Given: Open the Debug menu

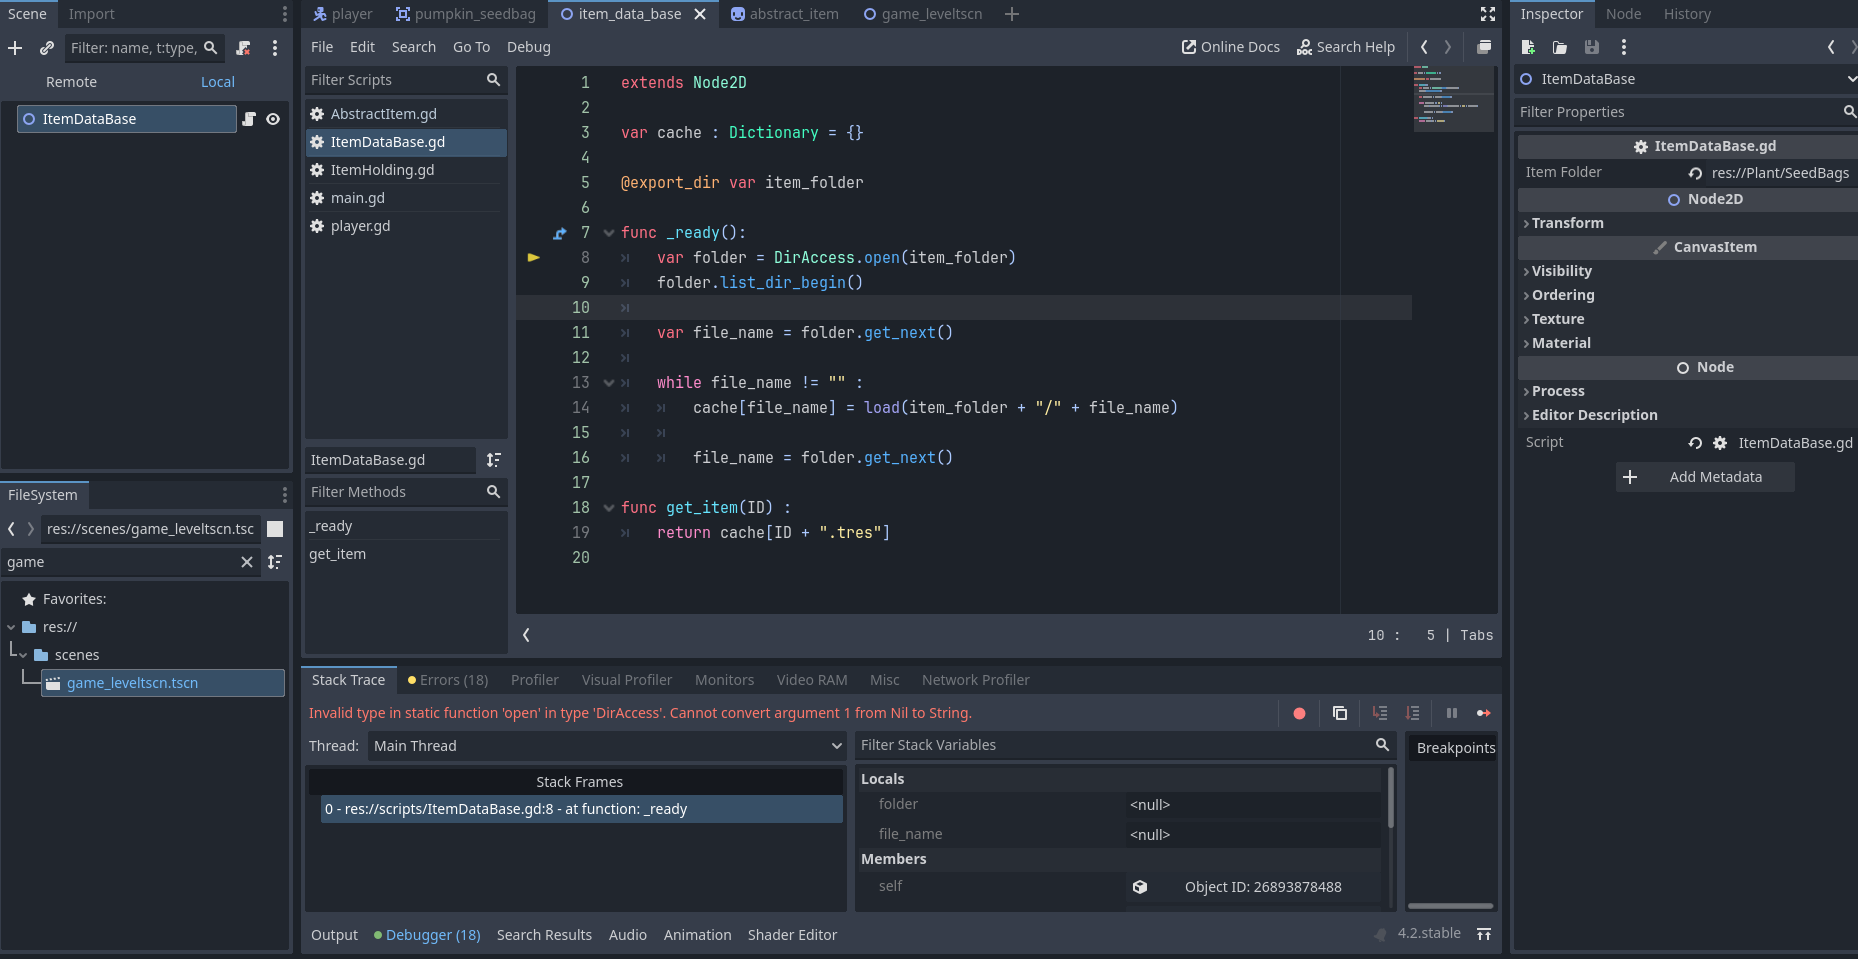Looking at the screenshot, I should [x=528, y=47].
